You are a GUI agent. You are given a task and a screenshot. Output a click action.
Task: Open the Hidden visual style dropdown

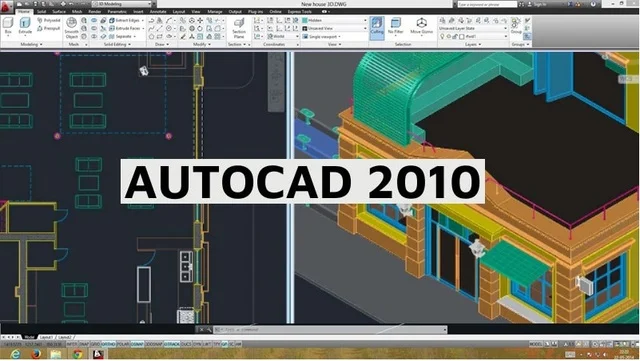tap(334, 20)
